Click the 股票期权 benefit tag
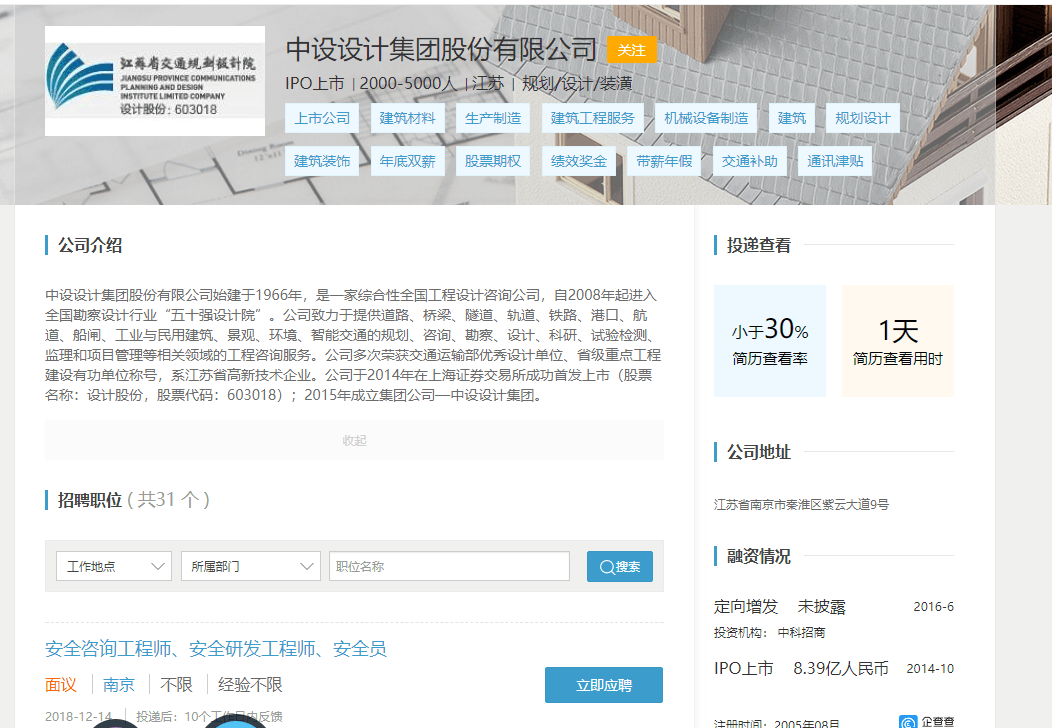The width and height of the screenshot is (1052, 728). 493,161
